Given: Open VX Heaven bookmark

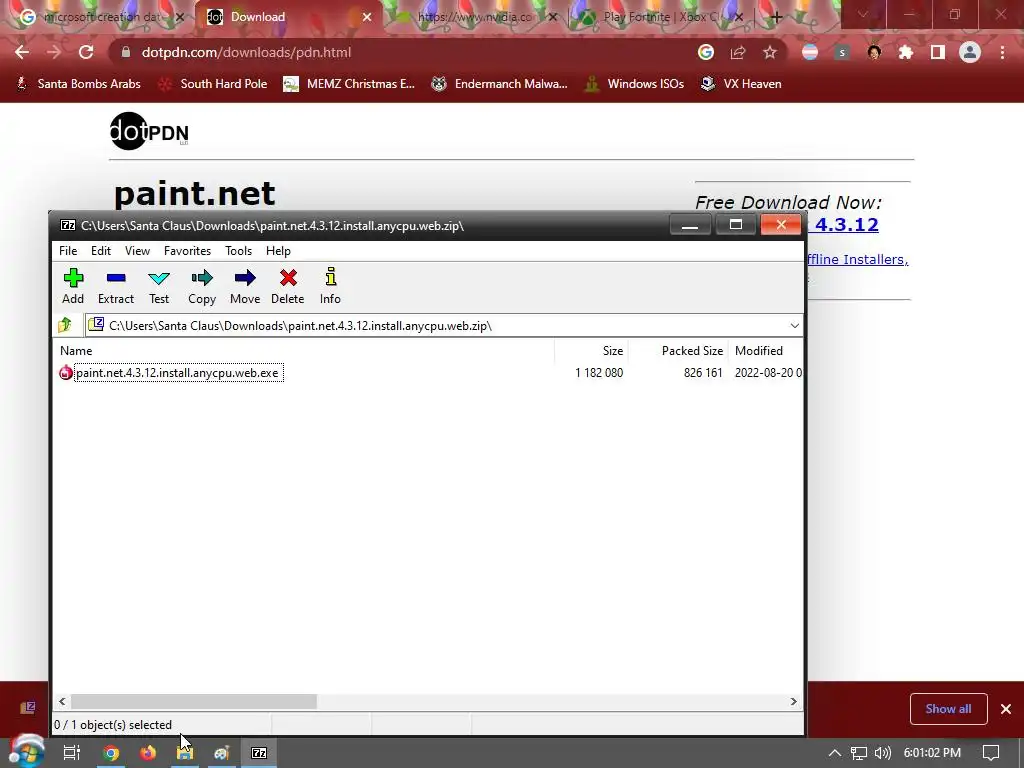Looking at the screenshot, I should click(x=741, y=84).
